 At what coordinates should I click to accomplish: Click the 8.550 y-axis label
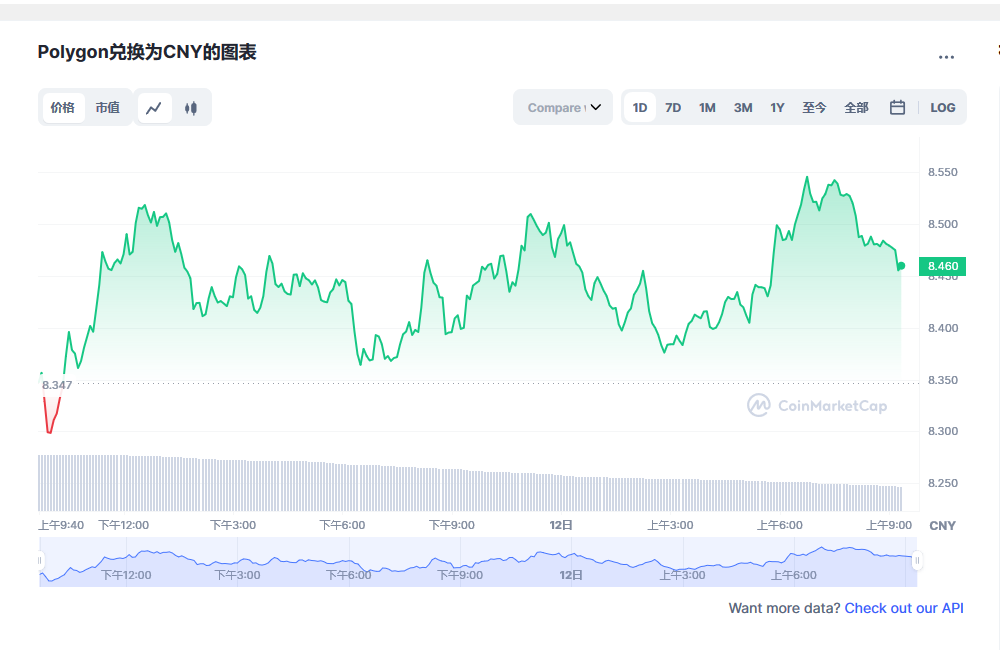pyautogui.click(x=943, y=172)
